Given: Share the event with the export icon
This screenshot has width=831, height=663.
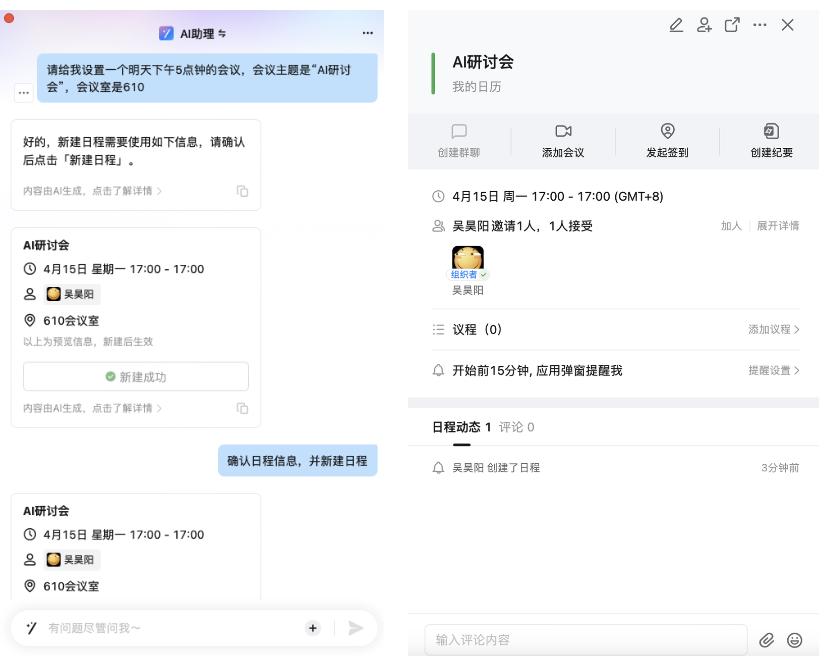Looking at the screenshot, I should pos(732,25).
